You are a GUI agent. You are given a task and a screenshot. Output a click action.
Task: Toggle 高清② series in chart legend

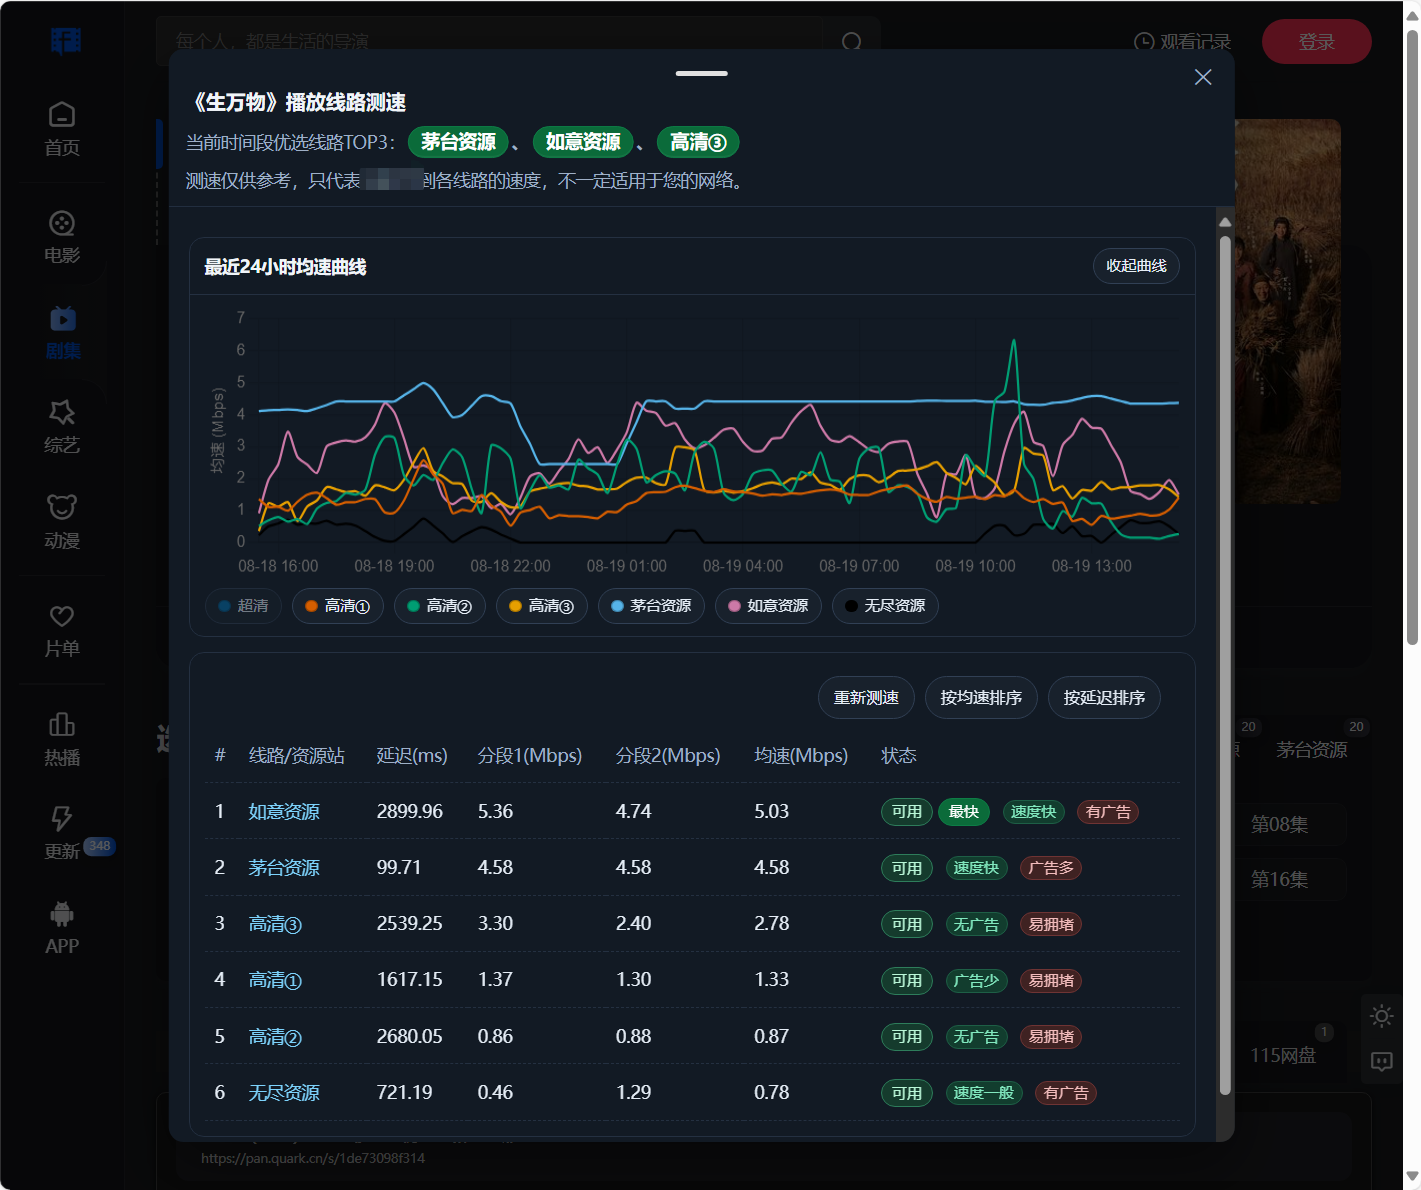pyautogui.click(x=440, y=606)
